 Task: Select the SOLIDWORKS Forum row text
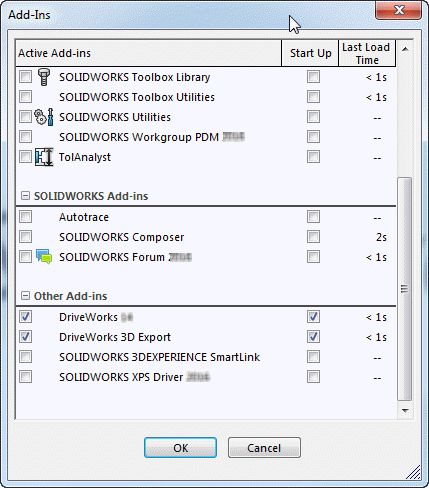(125, 257)
